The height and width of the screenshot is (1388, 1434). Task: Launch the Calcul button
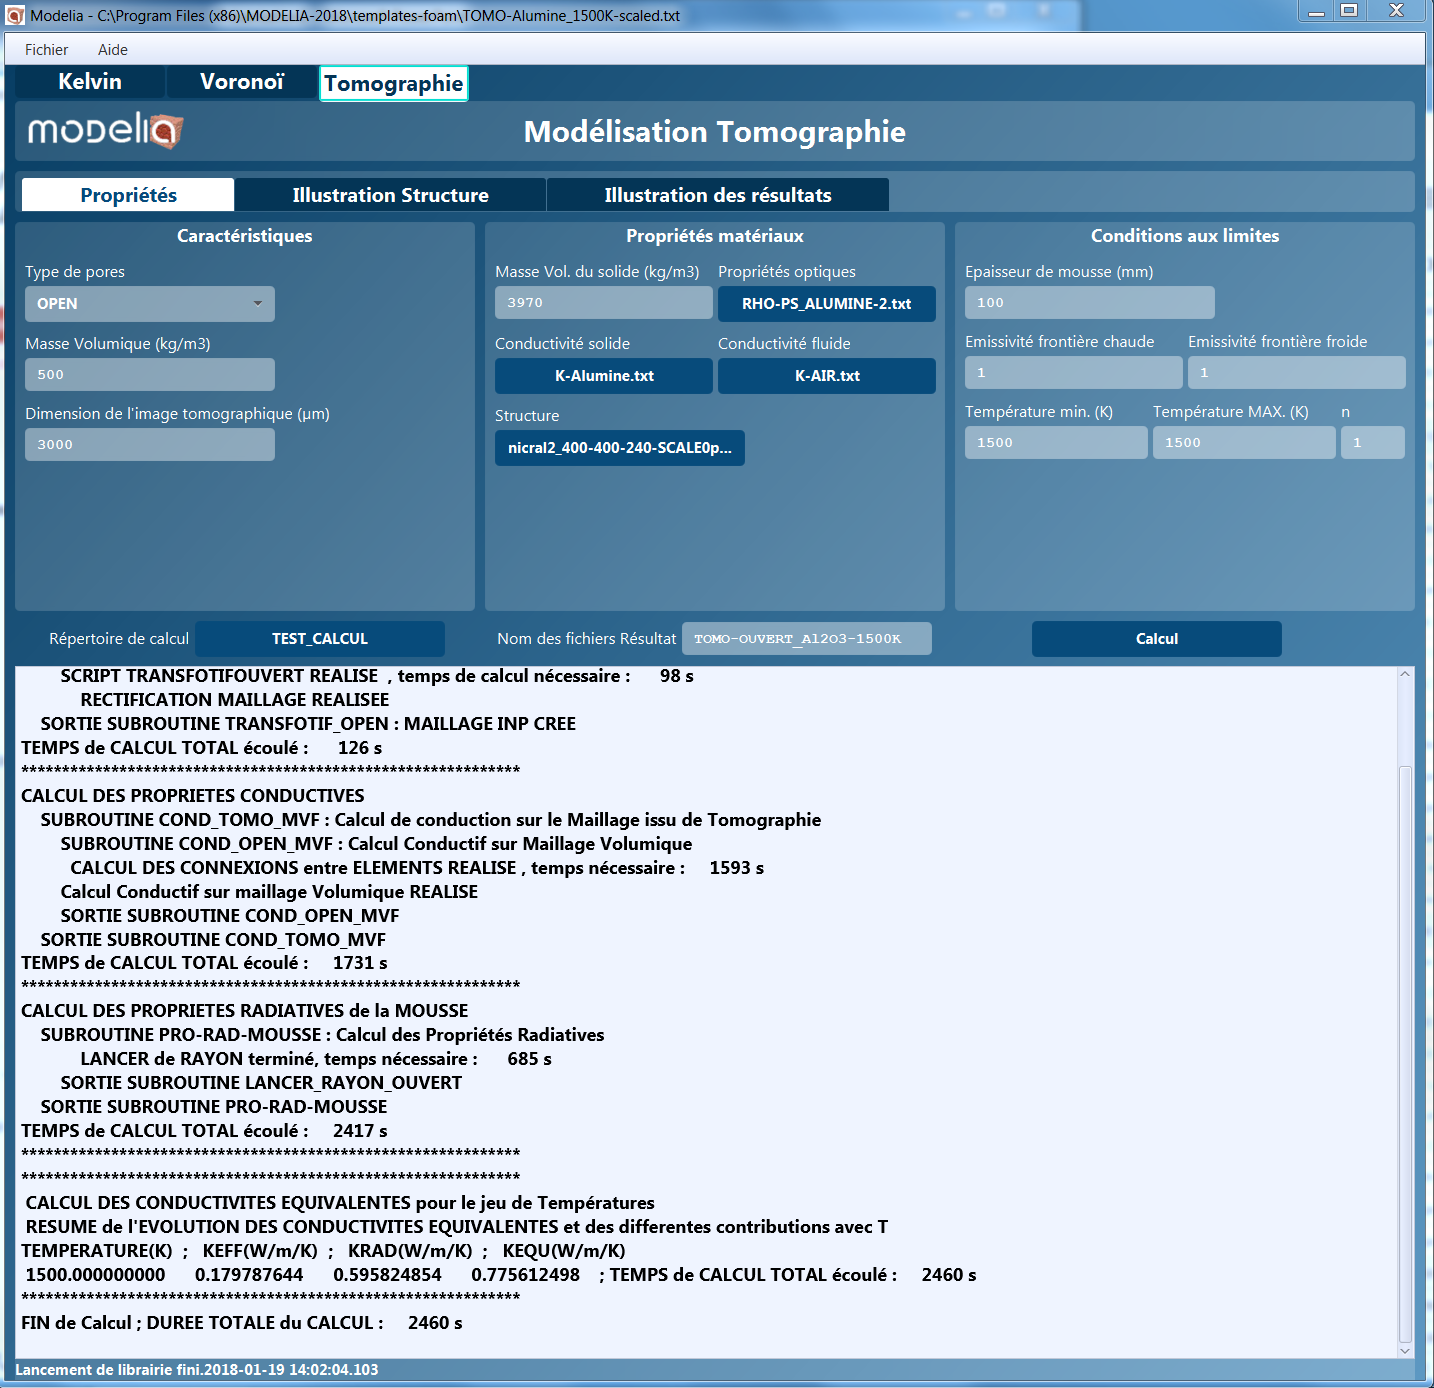pyautogui.click(x=1157, y=639)
